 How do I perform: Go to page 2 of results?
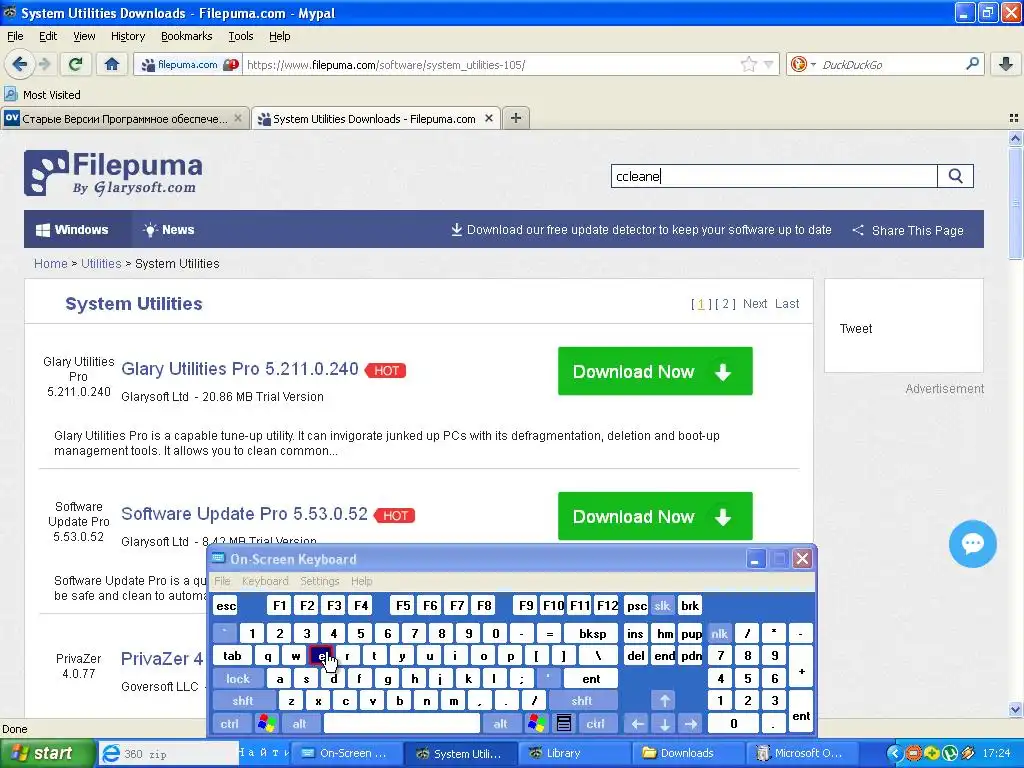tap(725, 304)
